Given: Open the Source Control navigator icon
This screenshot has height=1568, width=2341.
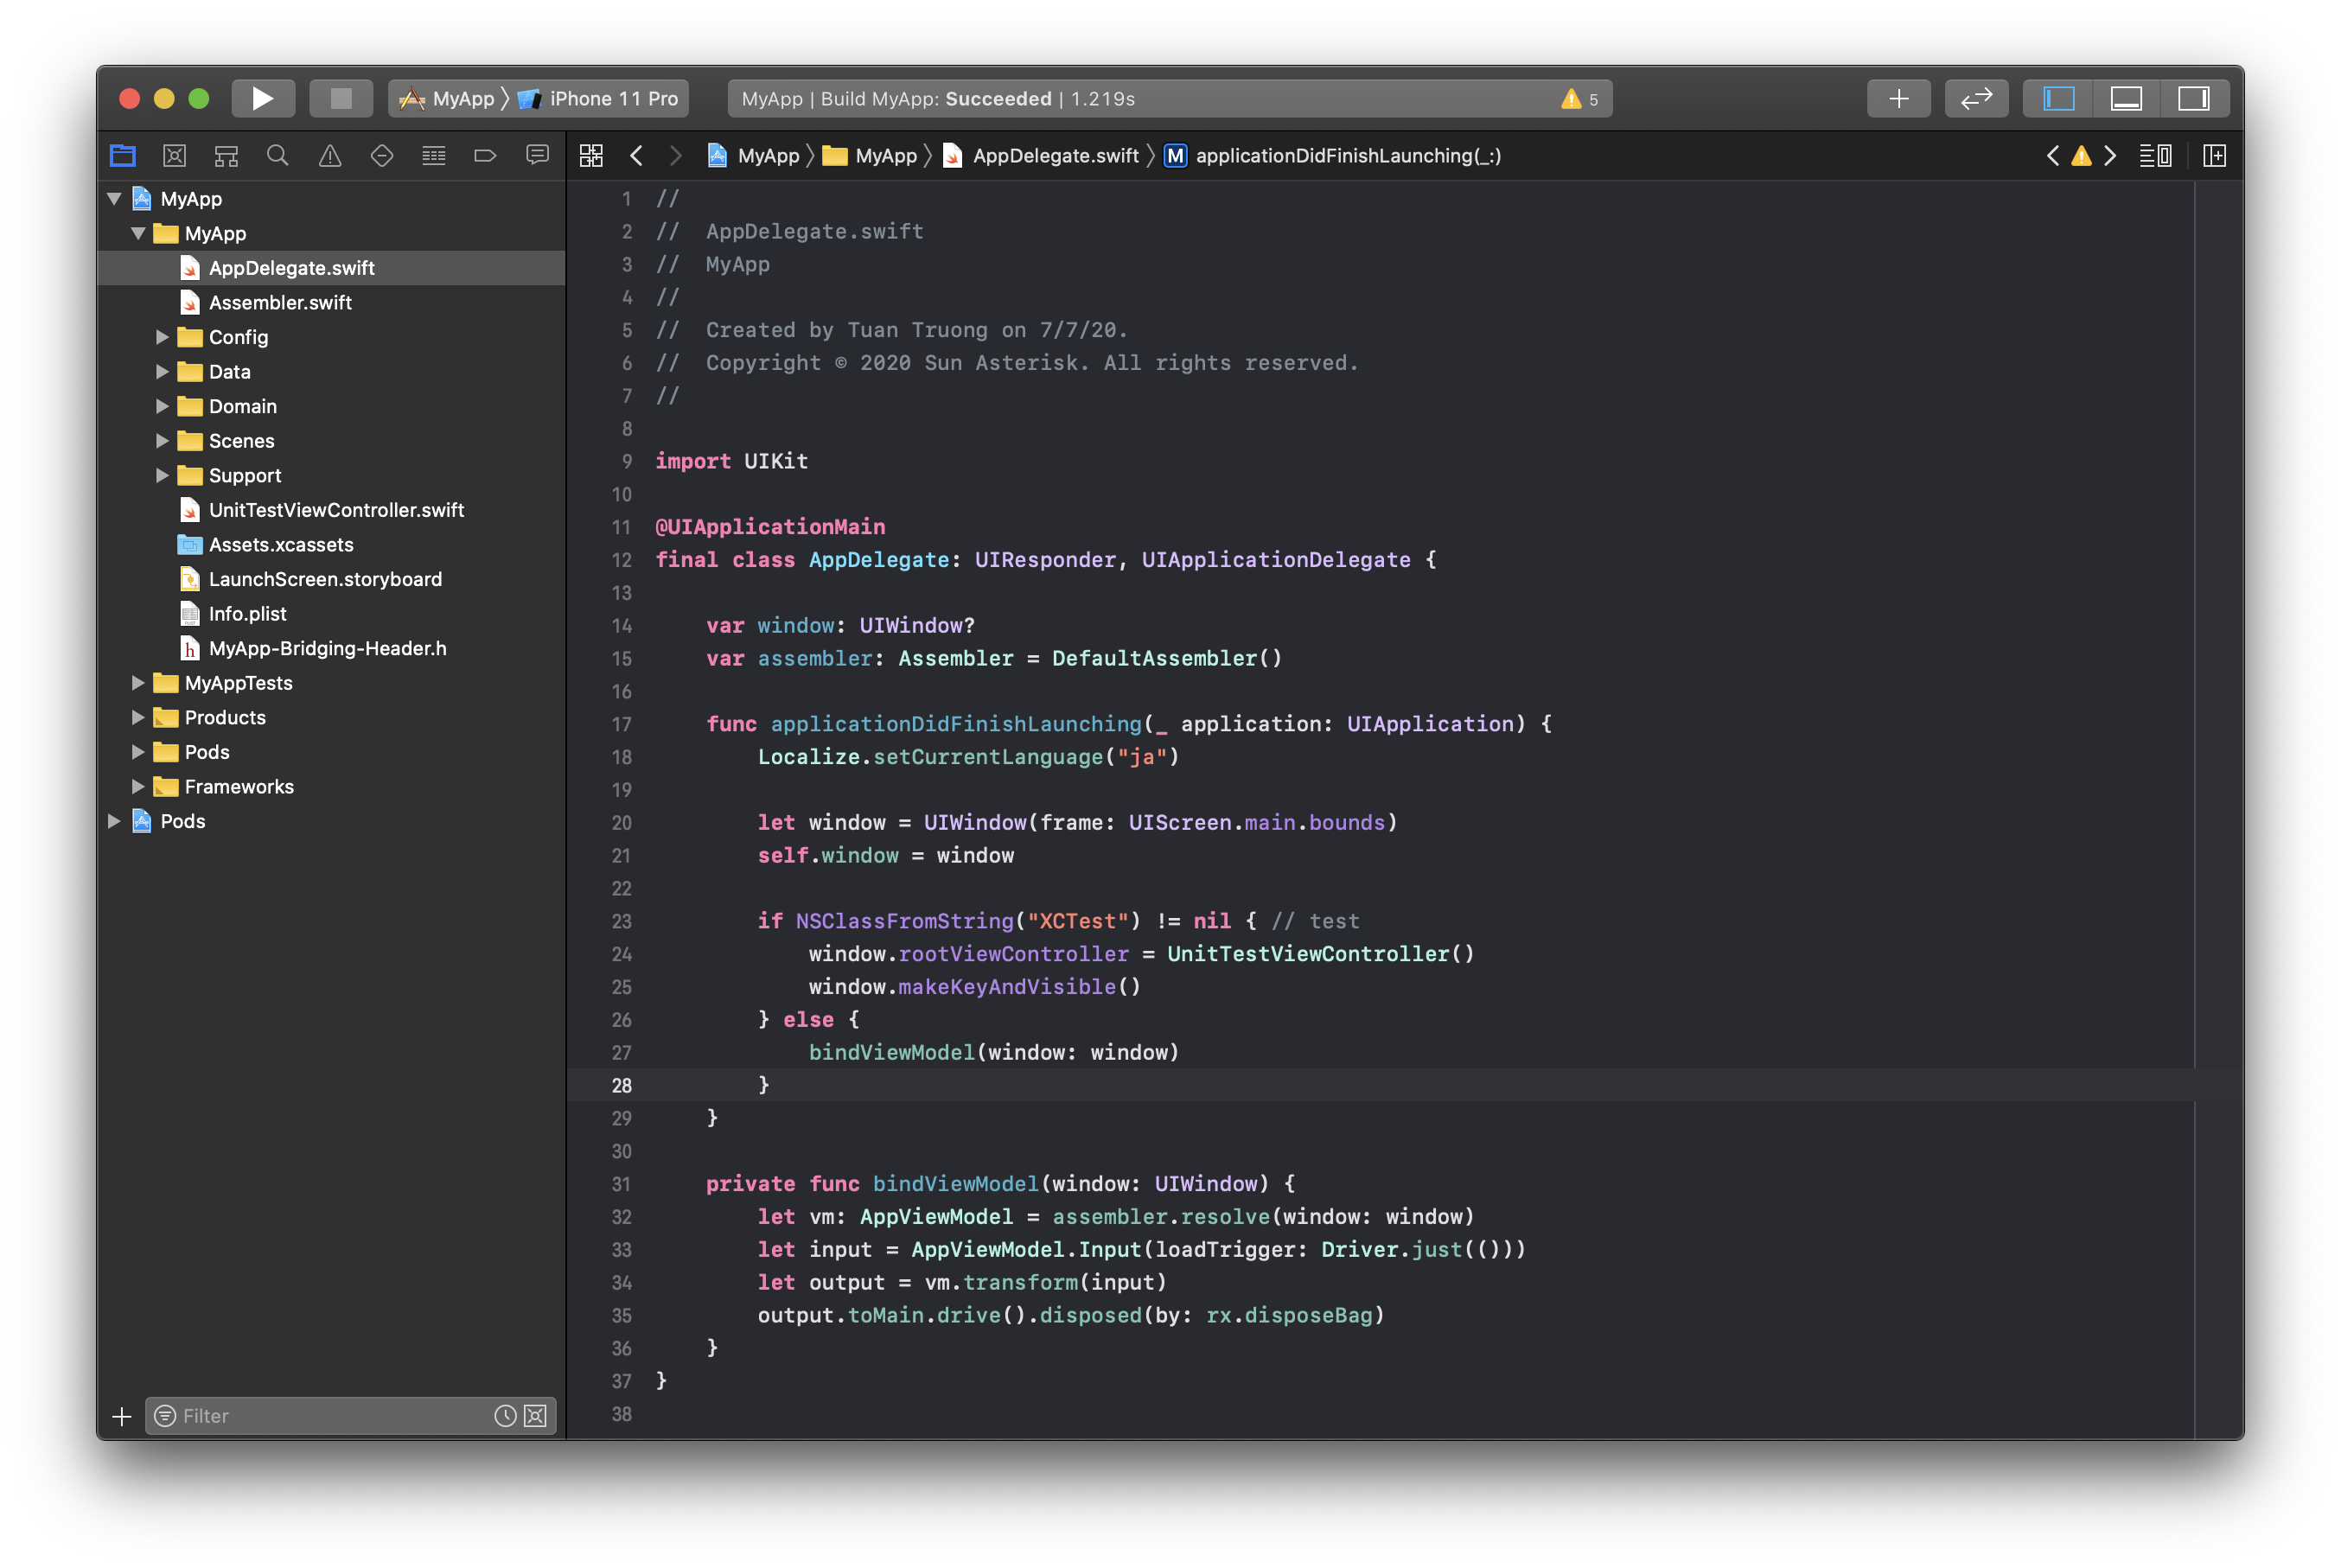Looking at the screenshot, I should (174, 156).
